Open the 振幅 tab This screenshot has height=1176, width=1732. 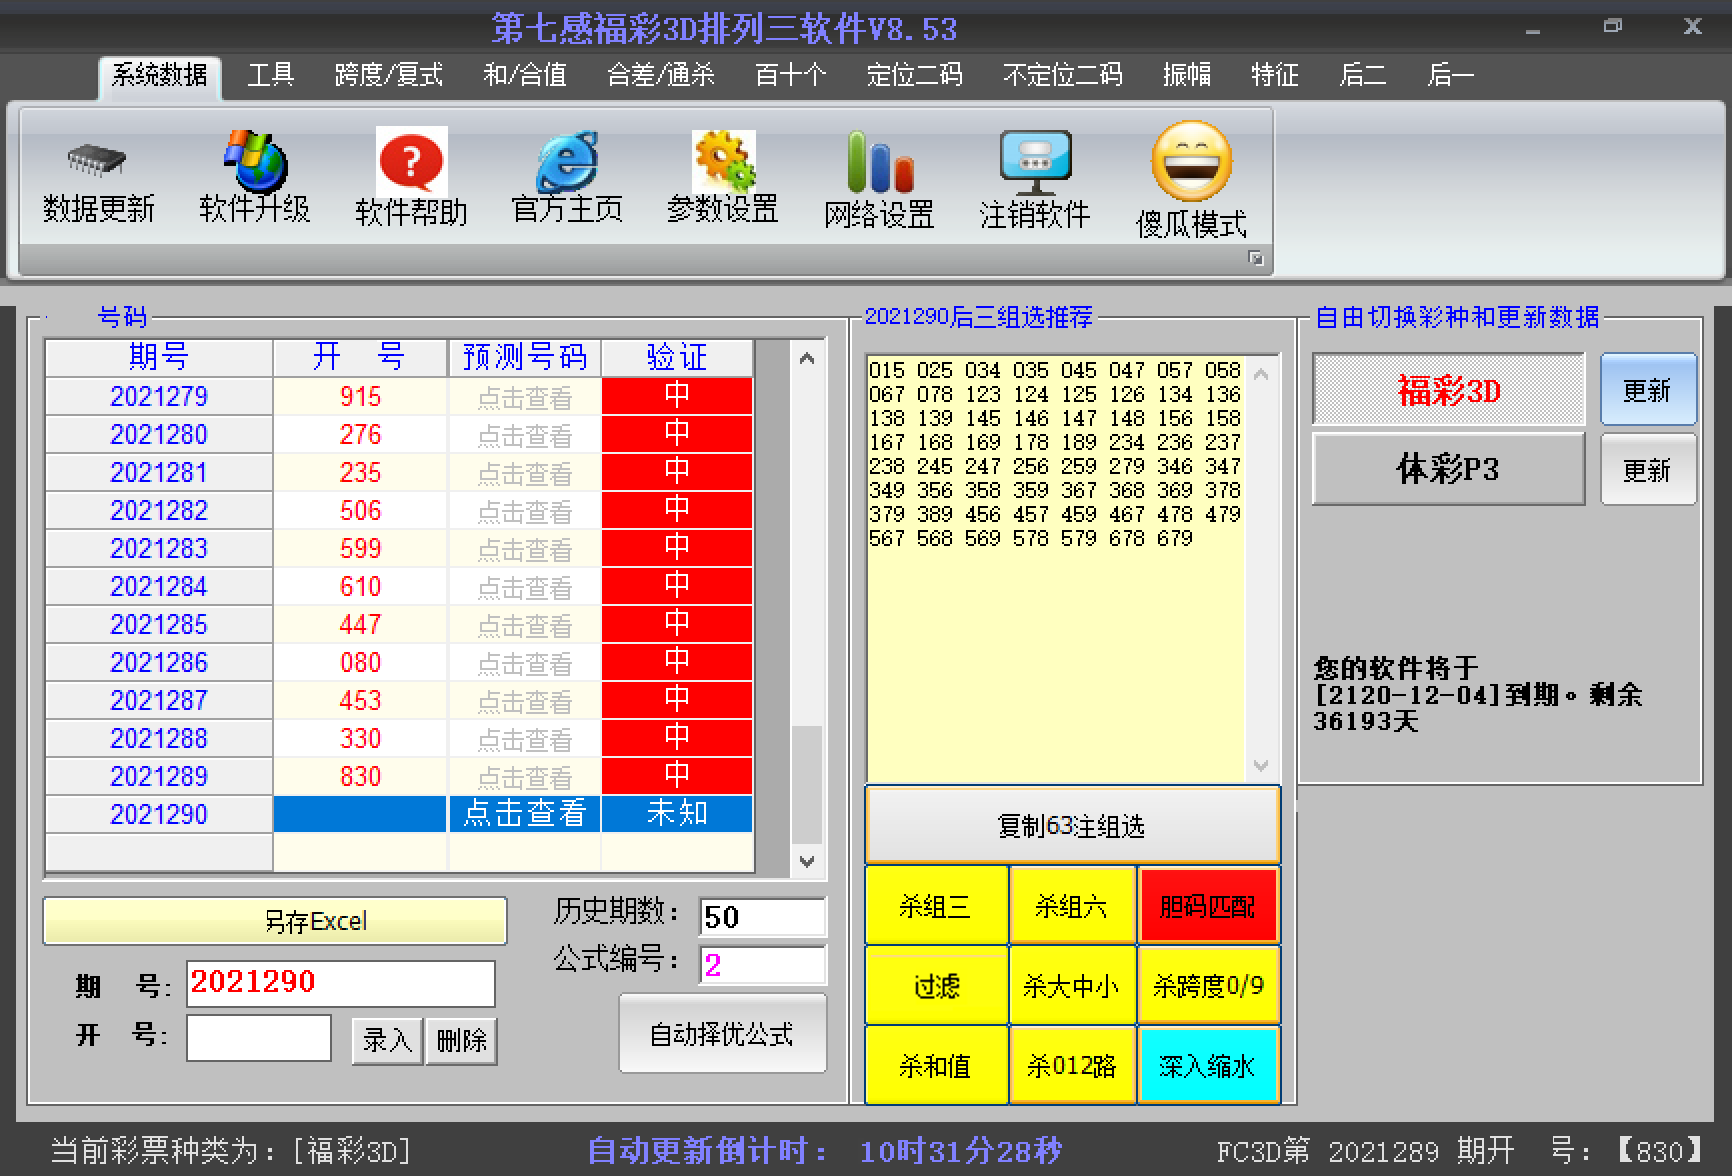click(x=1187, y=75)
